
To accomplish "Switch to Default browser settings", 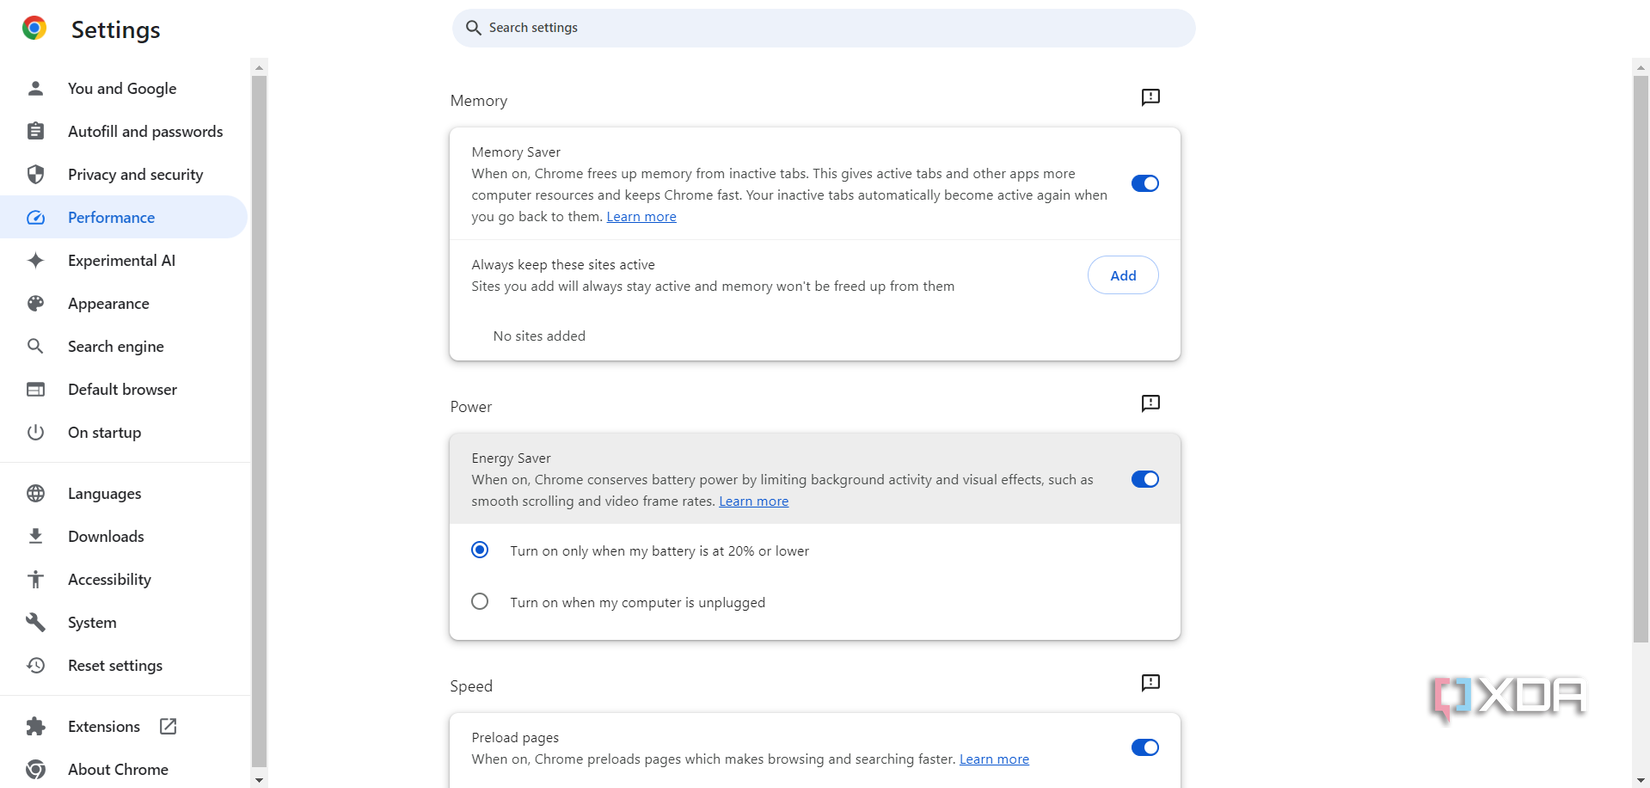I will coord(122,389).
